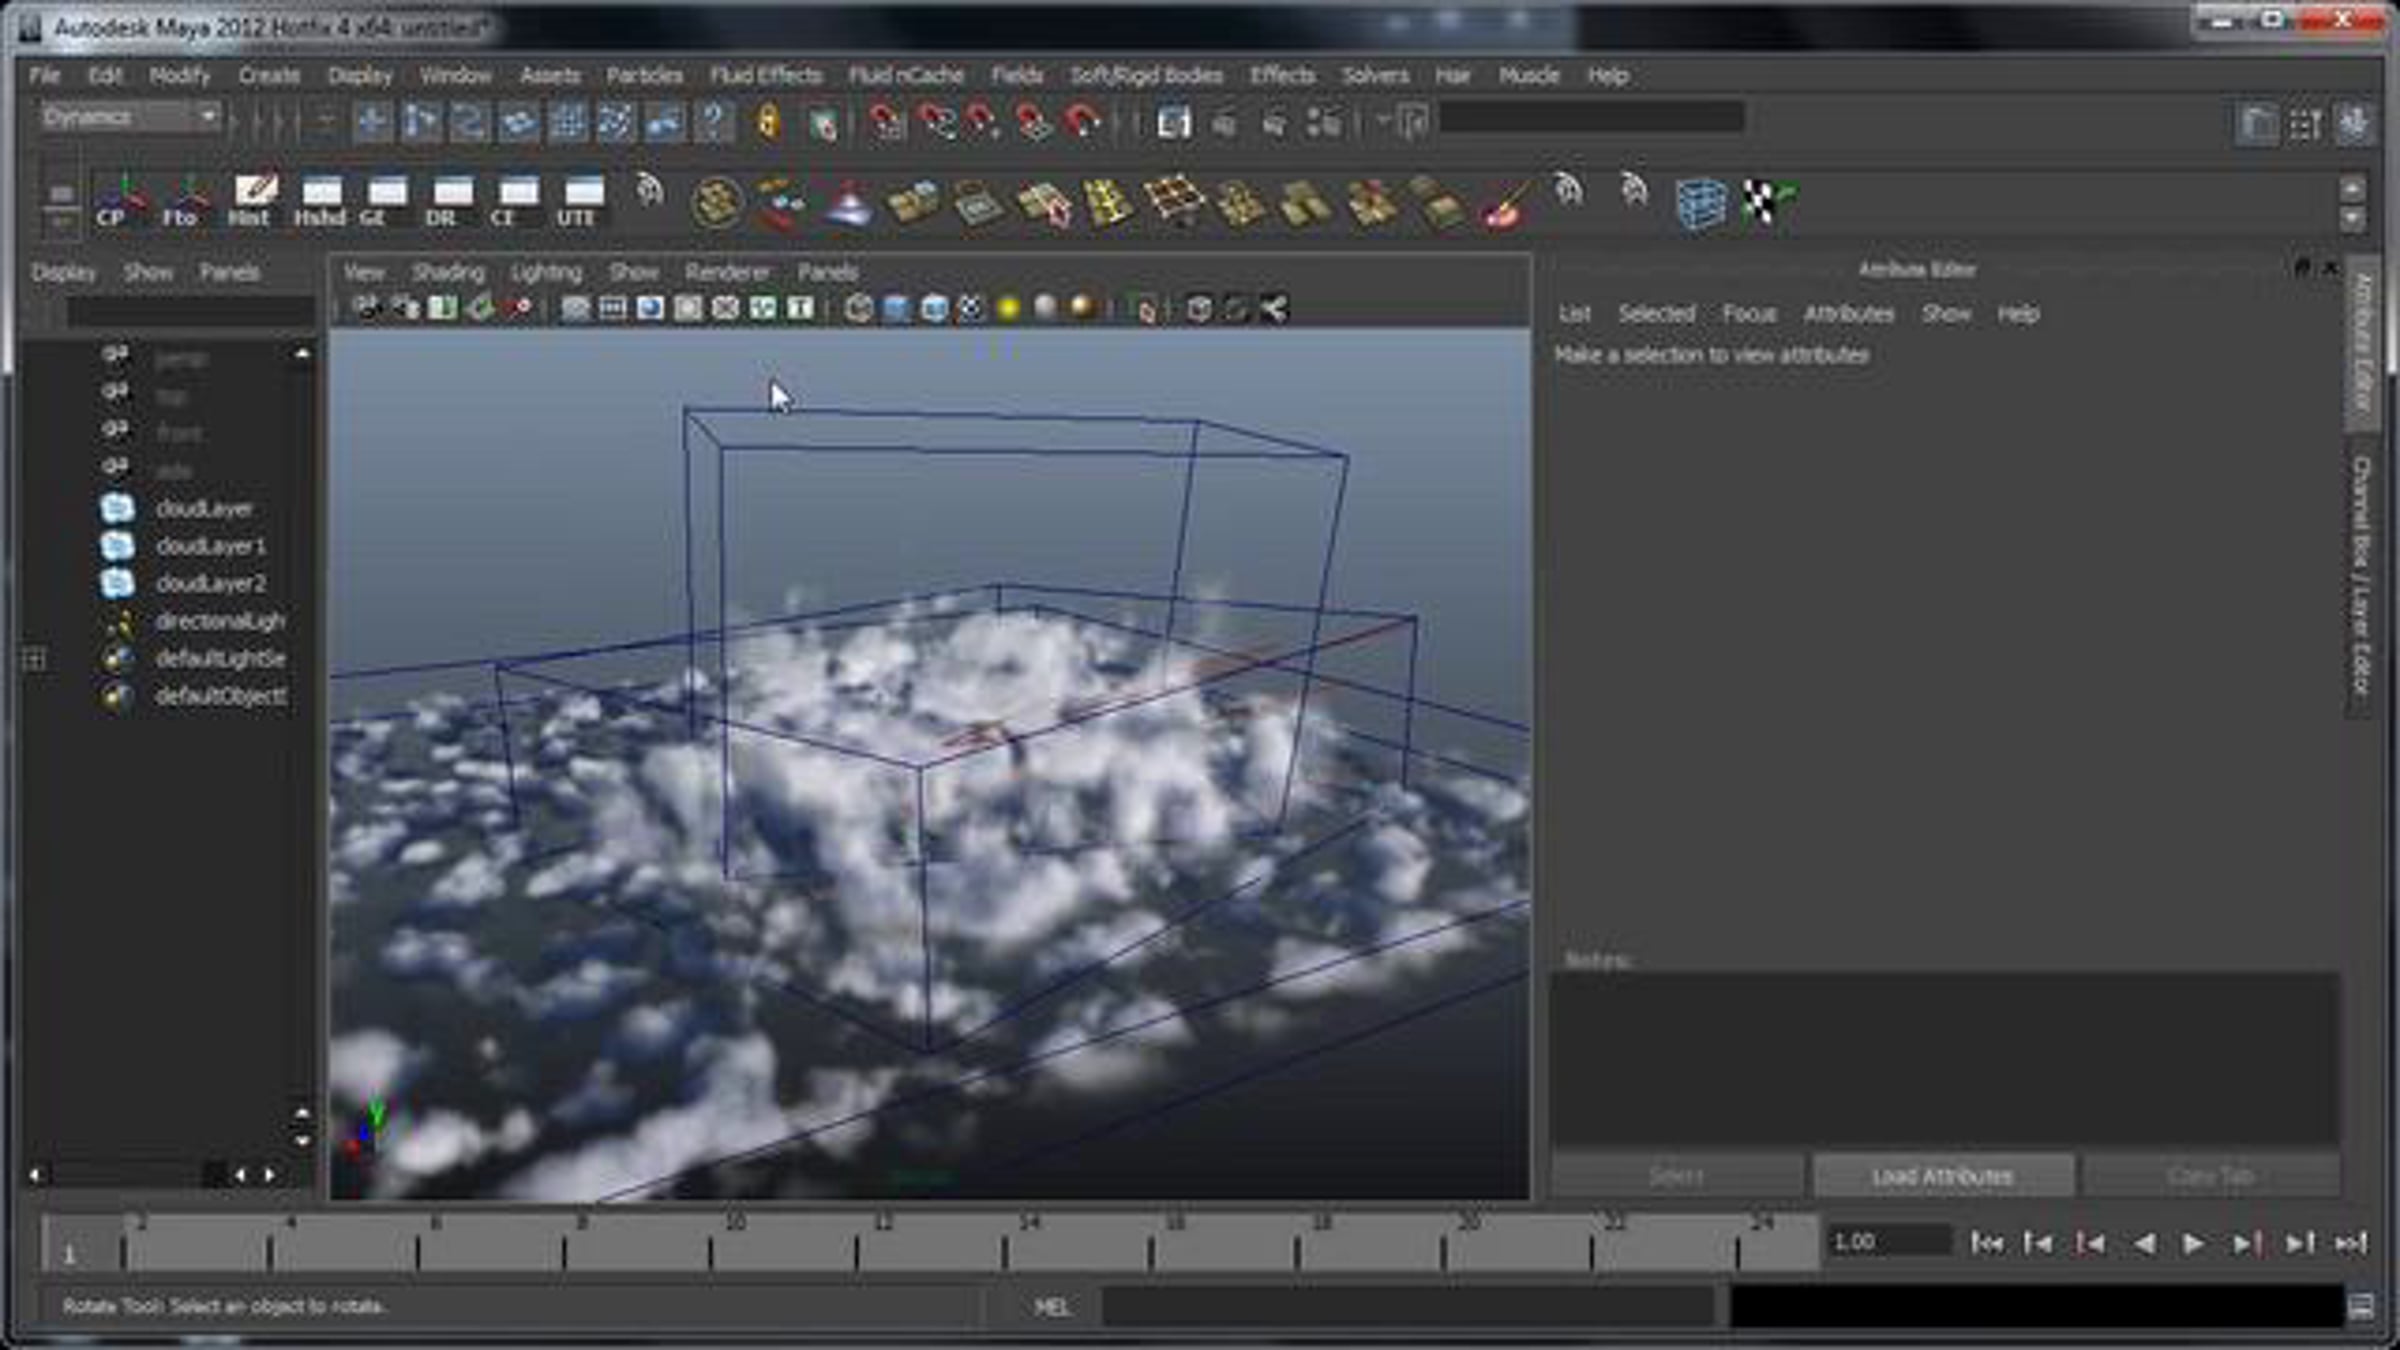Toggle the Attribute Editor side tab
The width and height of the screenshot is (2400, 1350).
pyautogui.click(x=2361, y=342)
